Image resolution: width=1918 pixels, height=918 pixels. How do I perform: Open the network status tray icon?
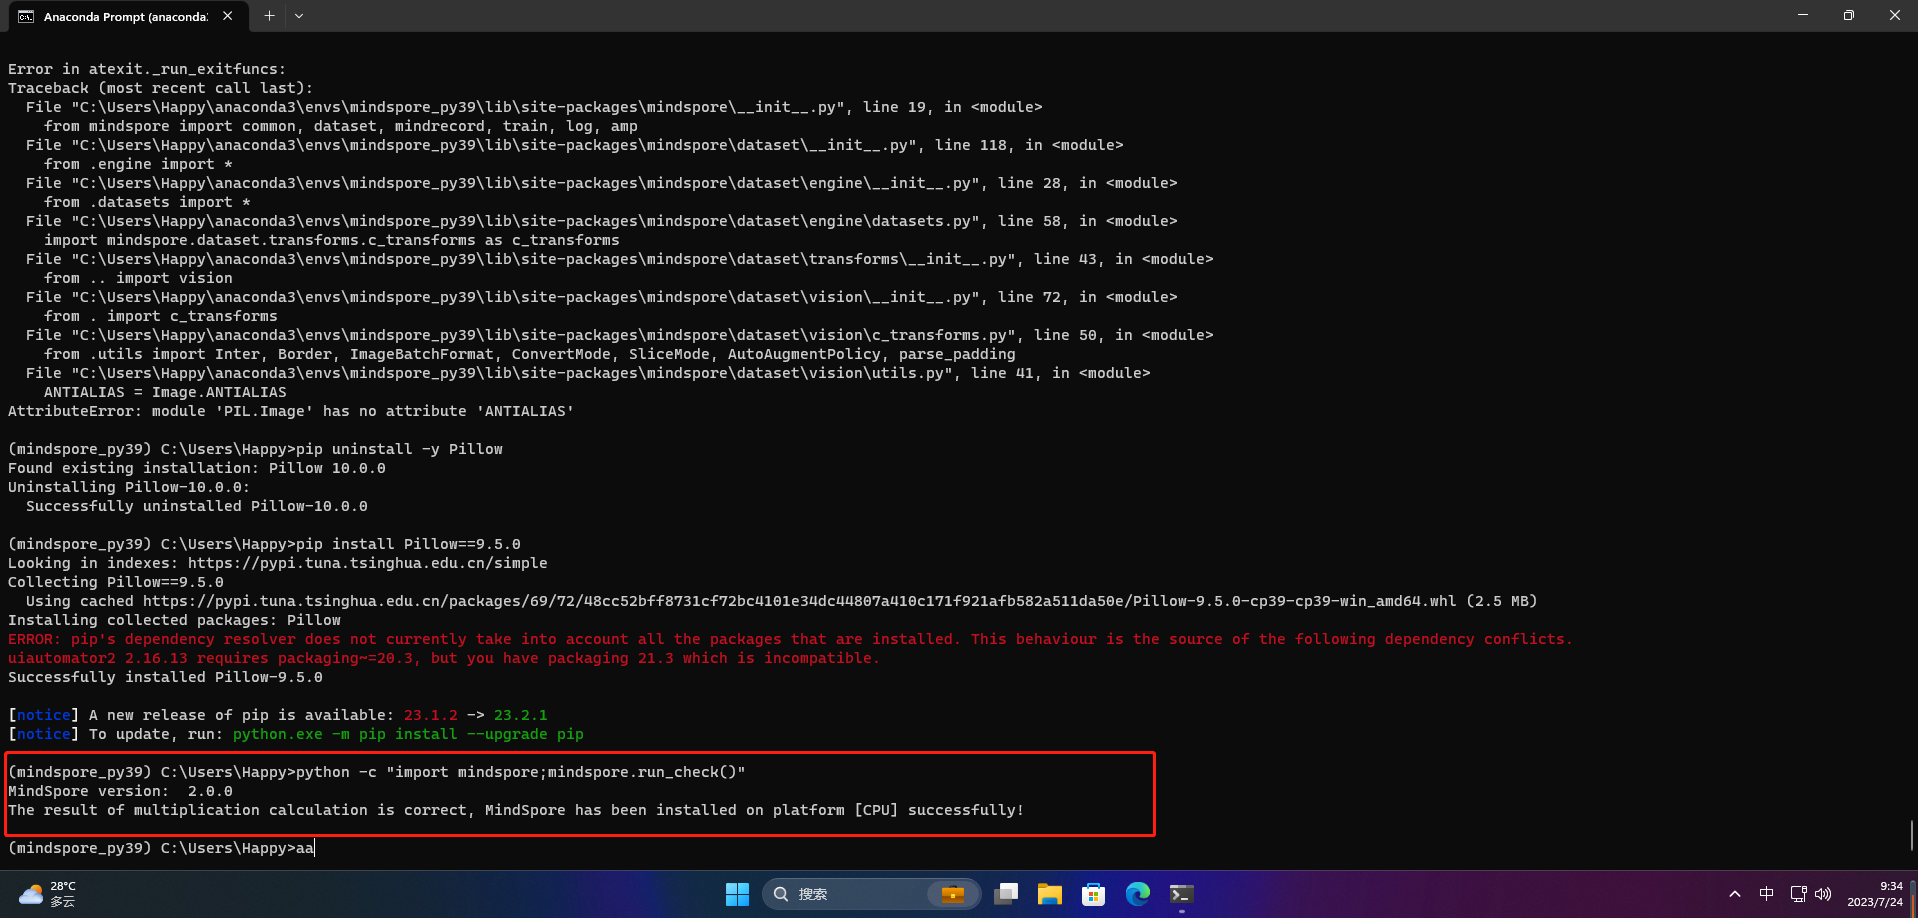[x=1798, y=894]
